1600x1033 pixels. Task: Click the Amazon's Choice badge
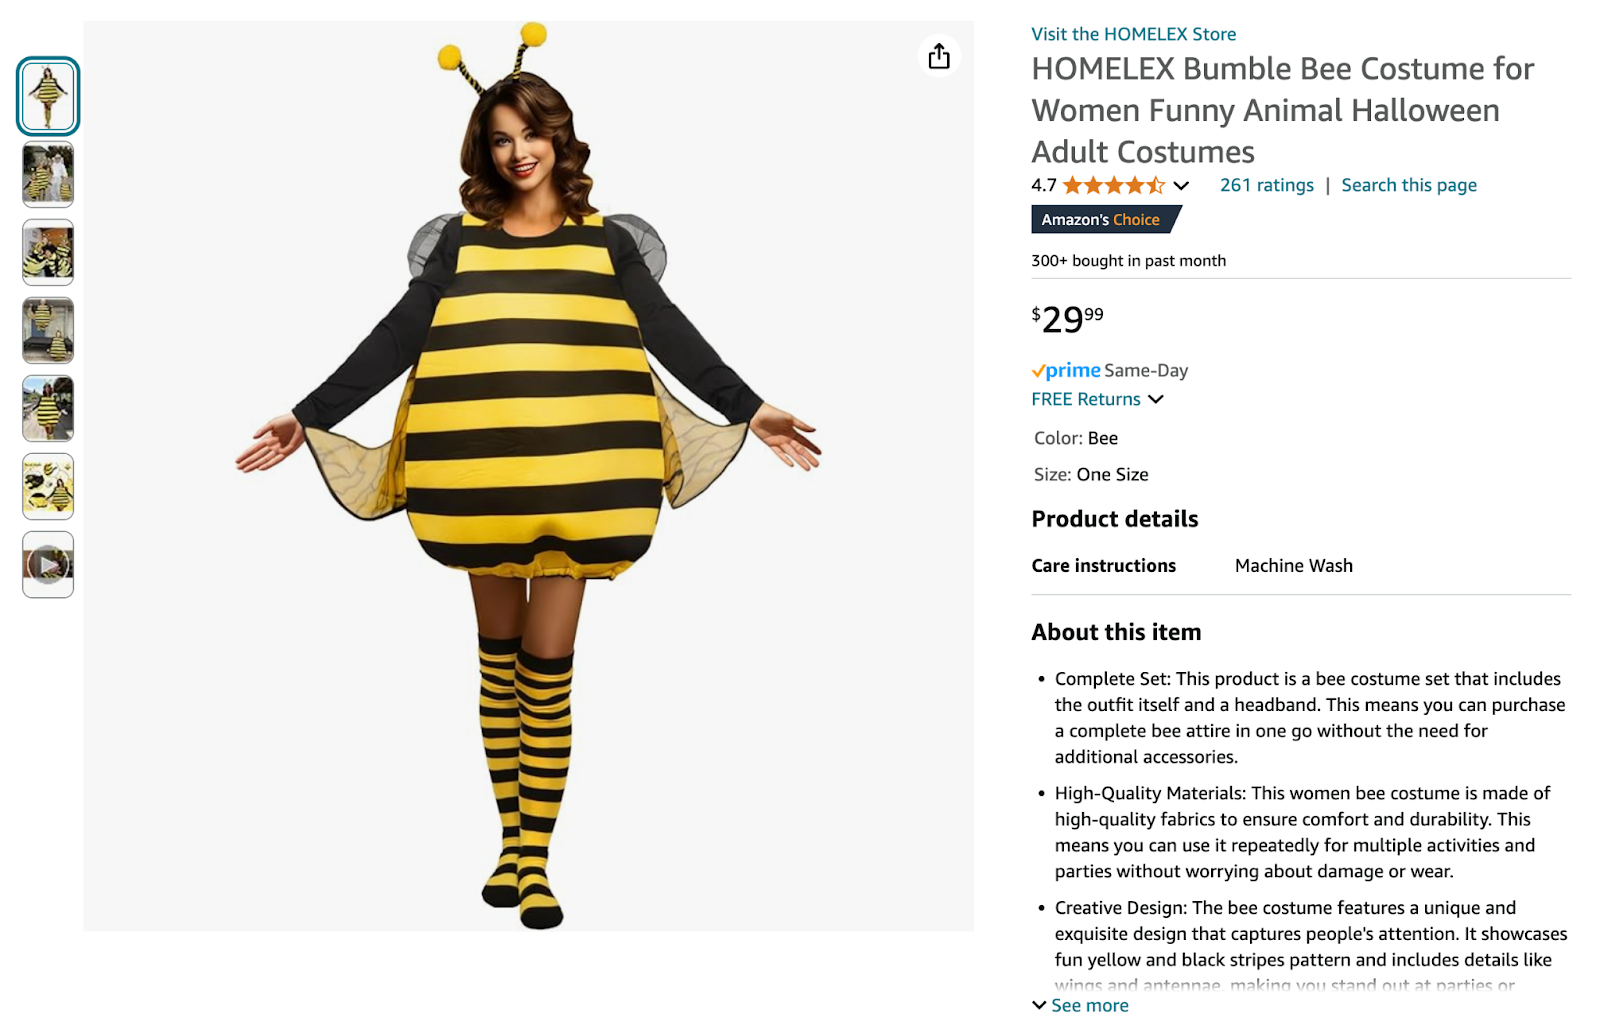coord(1103,219)
